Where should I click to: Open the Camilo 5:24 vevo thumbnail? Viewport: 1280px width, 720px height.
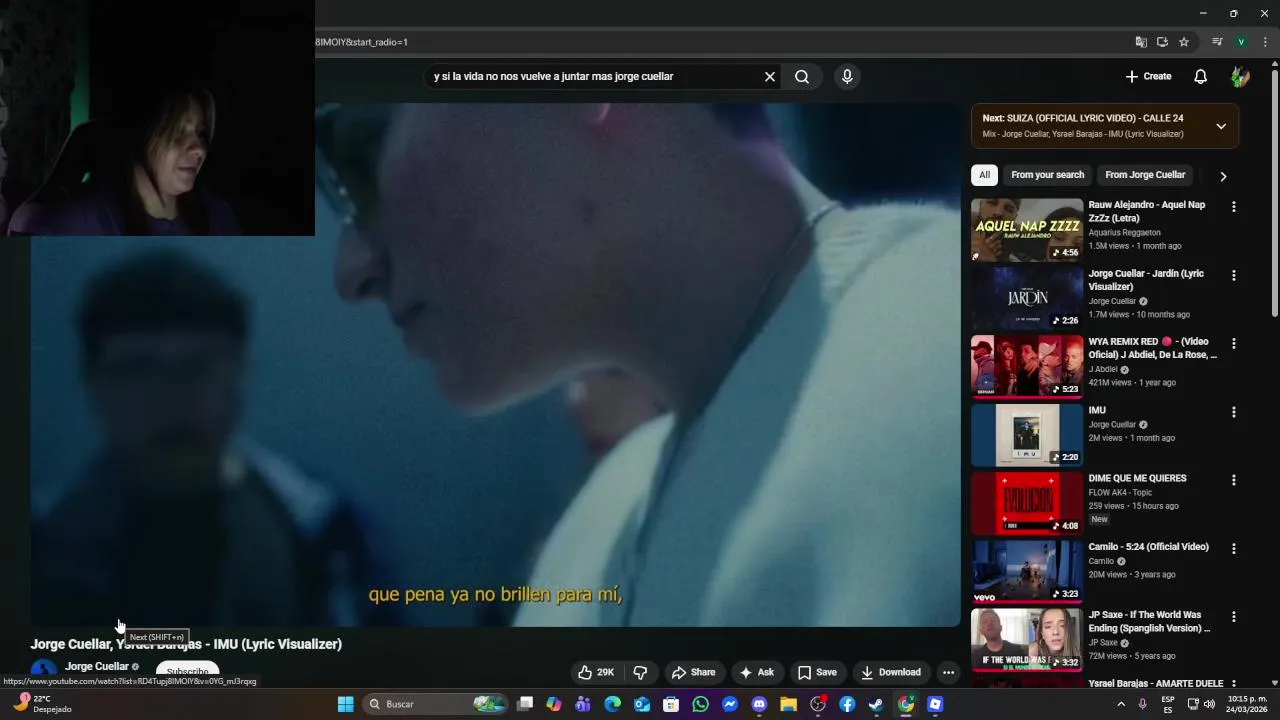pos(1027,572)
